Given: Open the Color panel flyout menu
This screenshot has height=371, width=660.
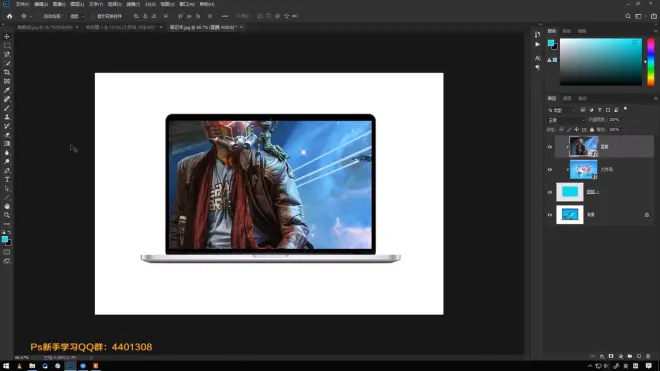Looking at the screenshot, I should pos(655,31).
